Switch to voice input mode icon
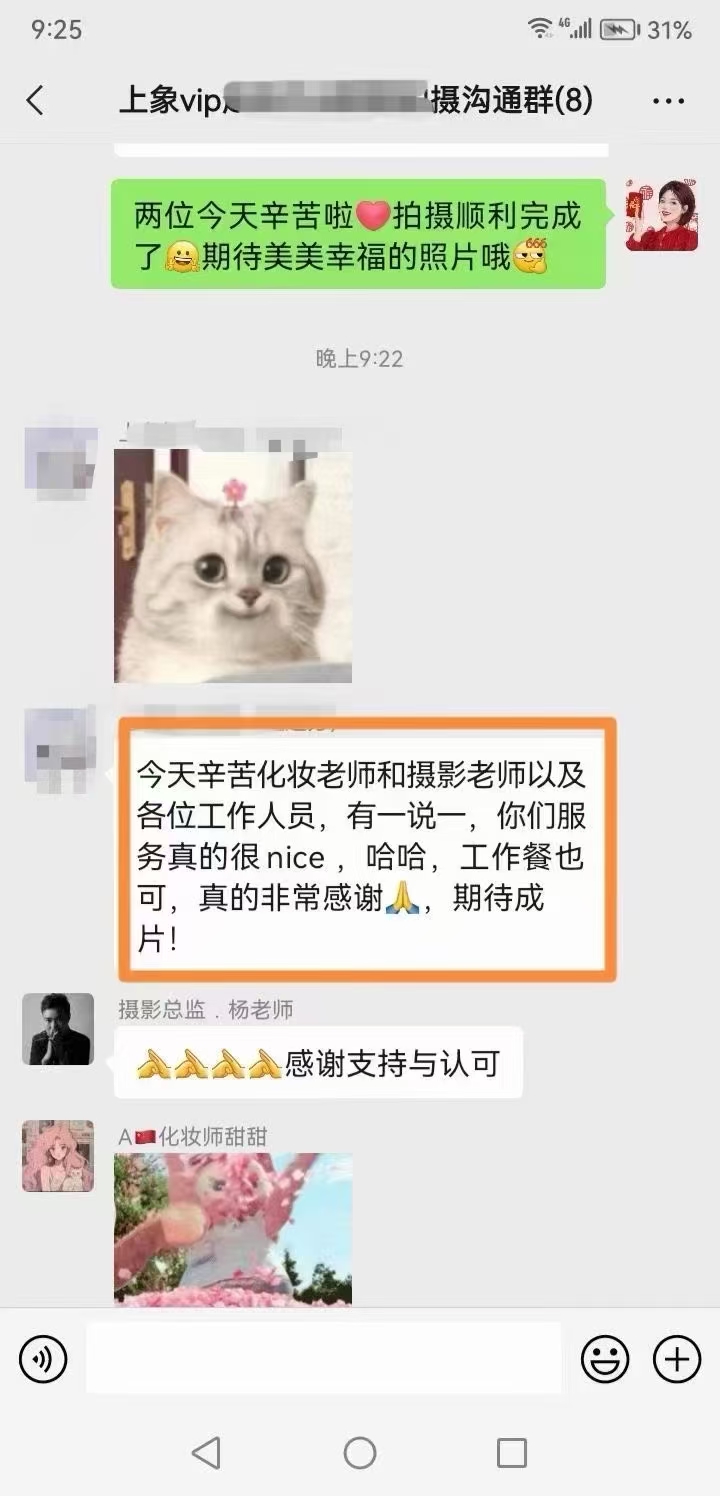The height and width of the screenshot is (1496, 720). (x=43, y=1359)
